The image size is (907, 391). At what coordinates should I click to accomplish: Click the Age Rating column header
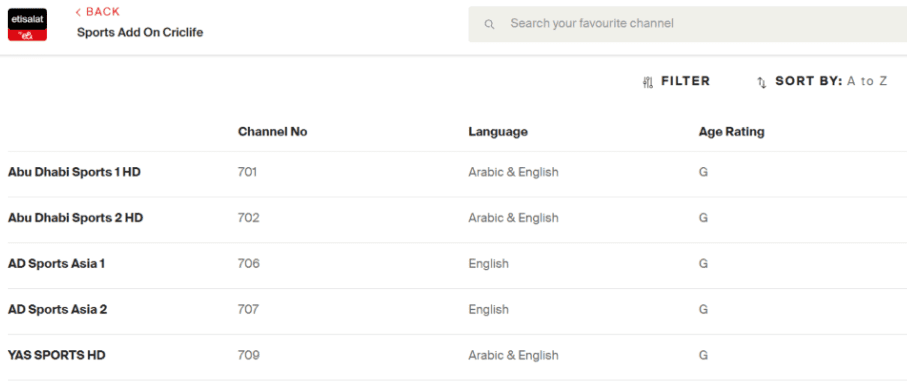[732, 132]
